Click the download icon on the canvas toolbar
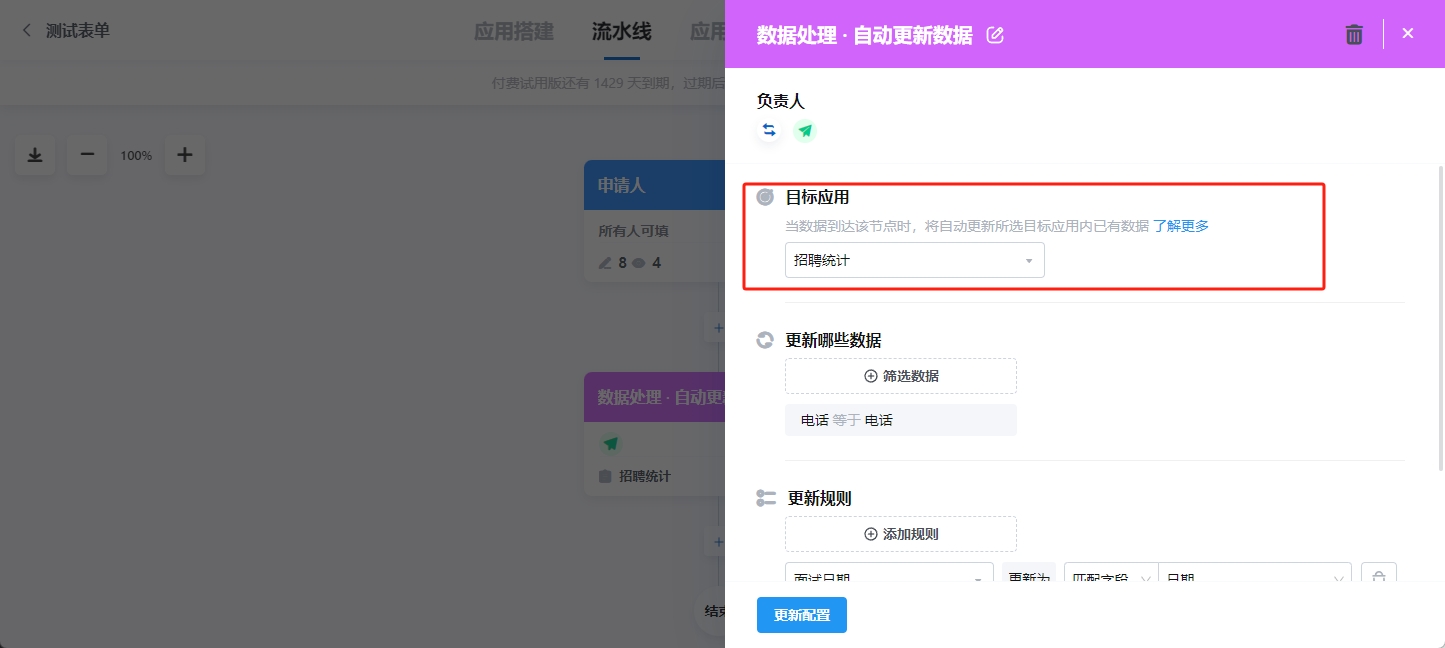This screenshot has height=648, width=1445. pyautogui.click(x=34, y=155)
